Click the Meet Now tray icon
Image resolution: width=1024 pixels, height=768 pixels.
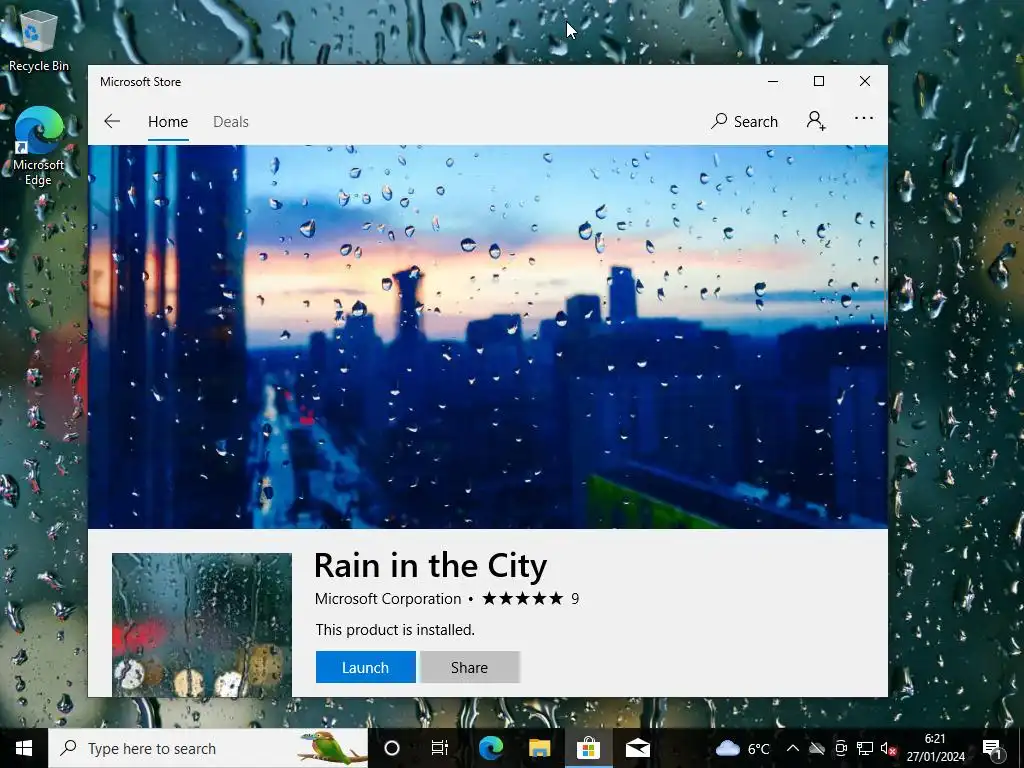click(841, 748)
